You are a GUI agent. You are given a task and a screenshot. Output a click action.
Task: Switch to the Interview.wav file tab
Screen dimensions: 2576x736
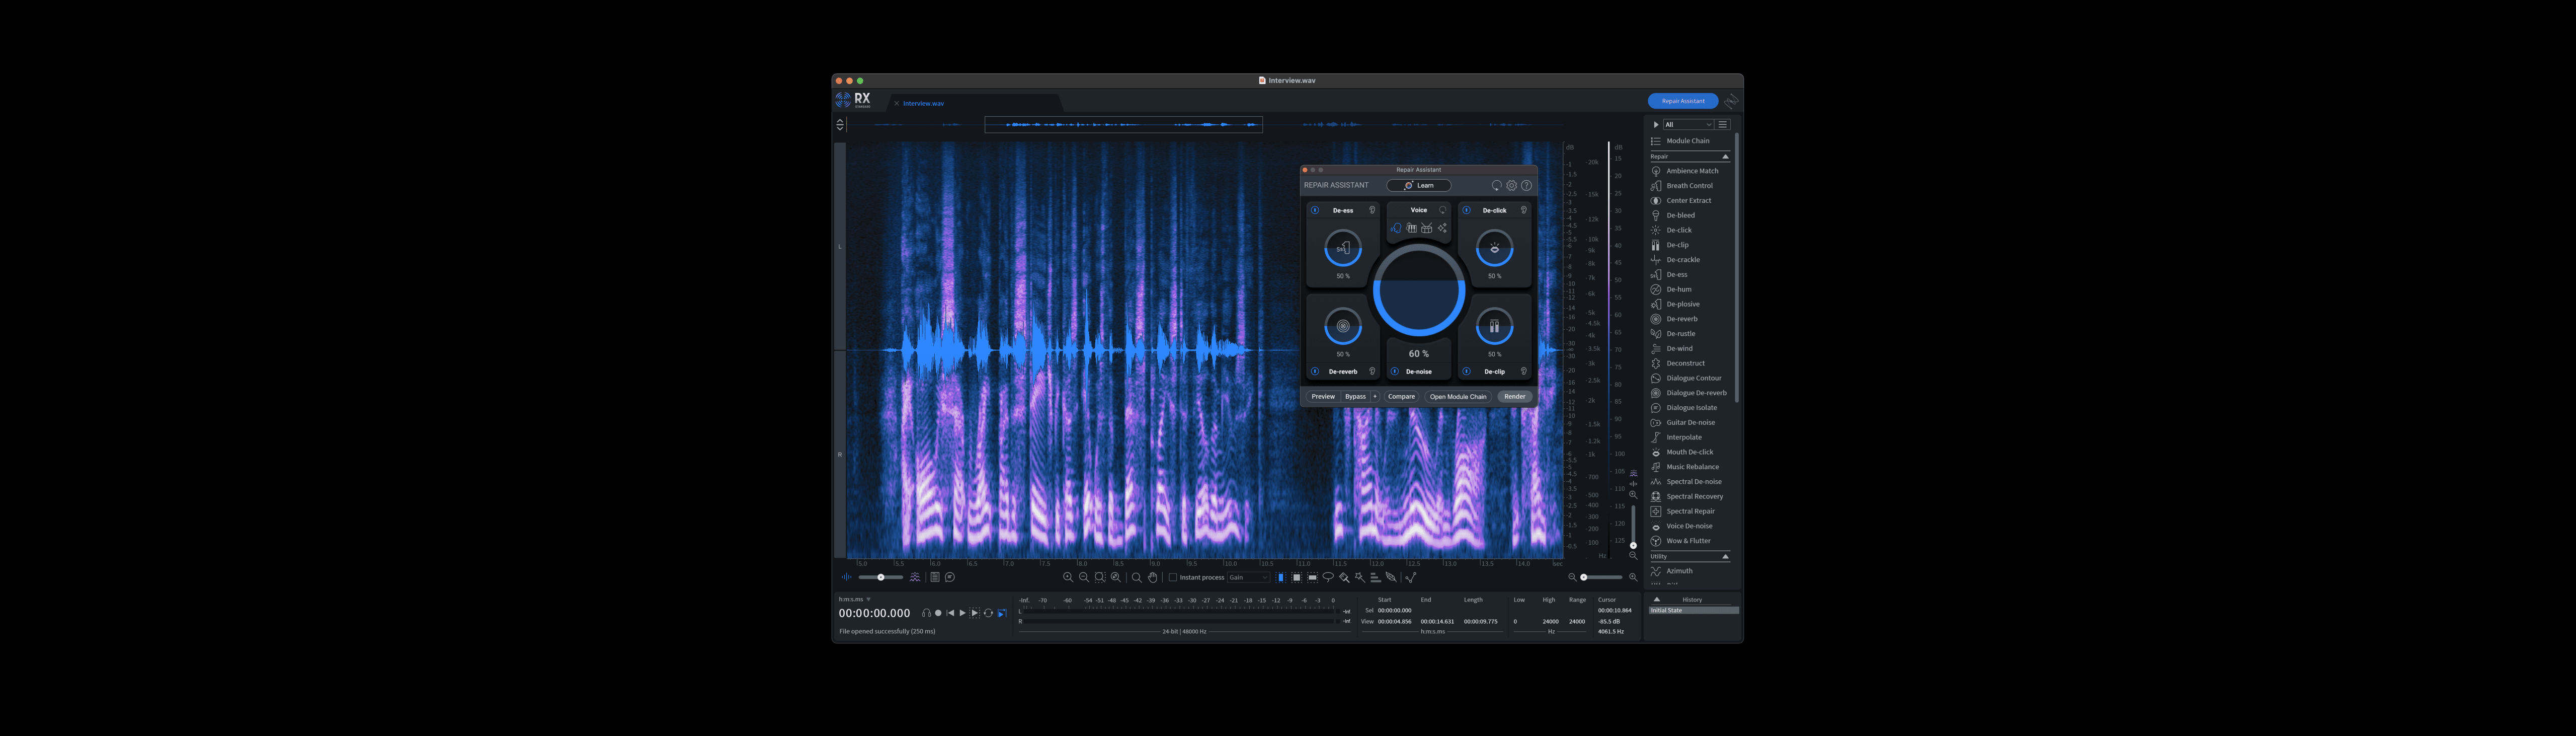click(x=923, y=103)
